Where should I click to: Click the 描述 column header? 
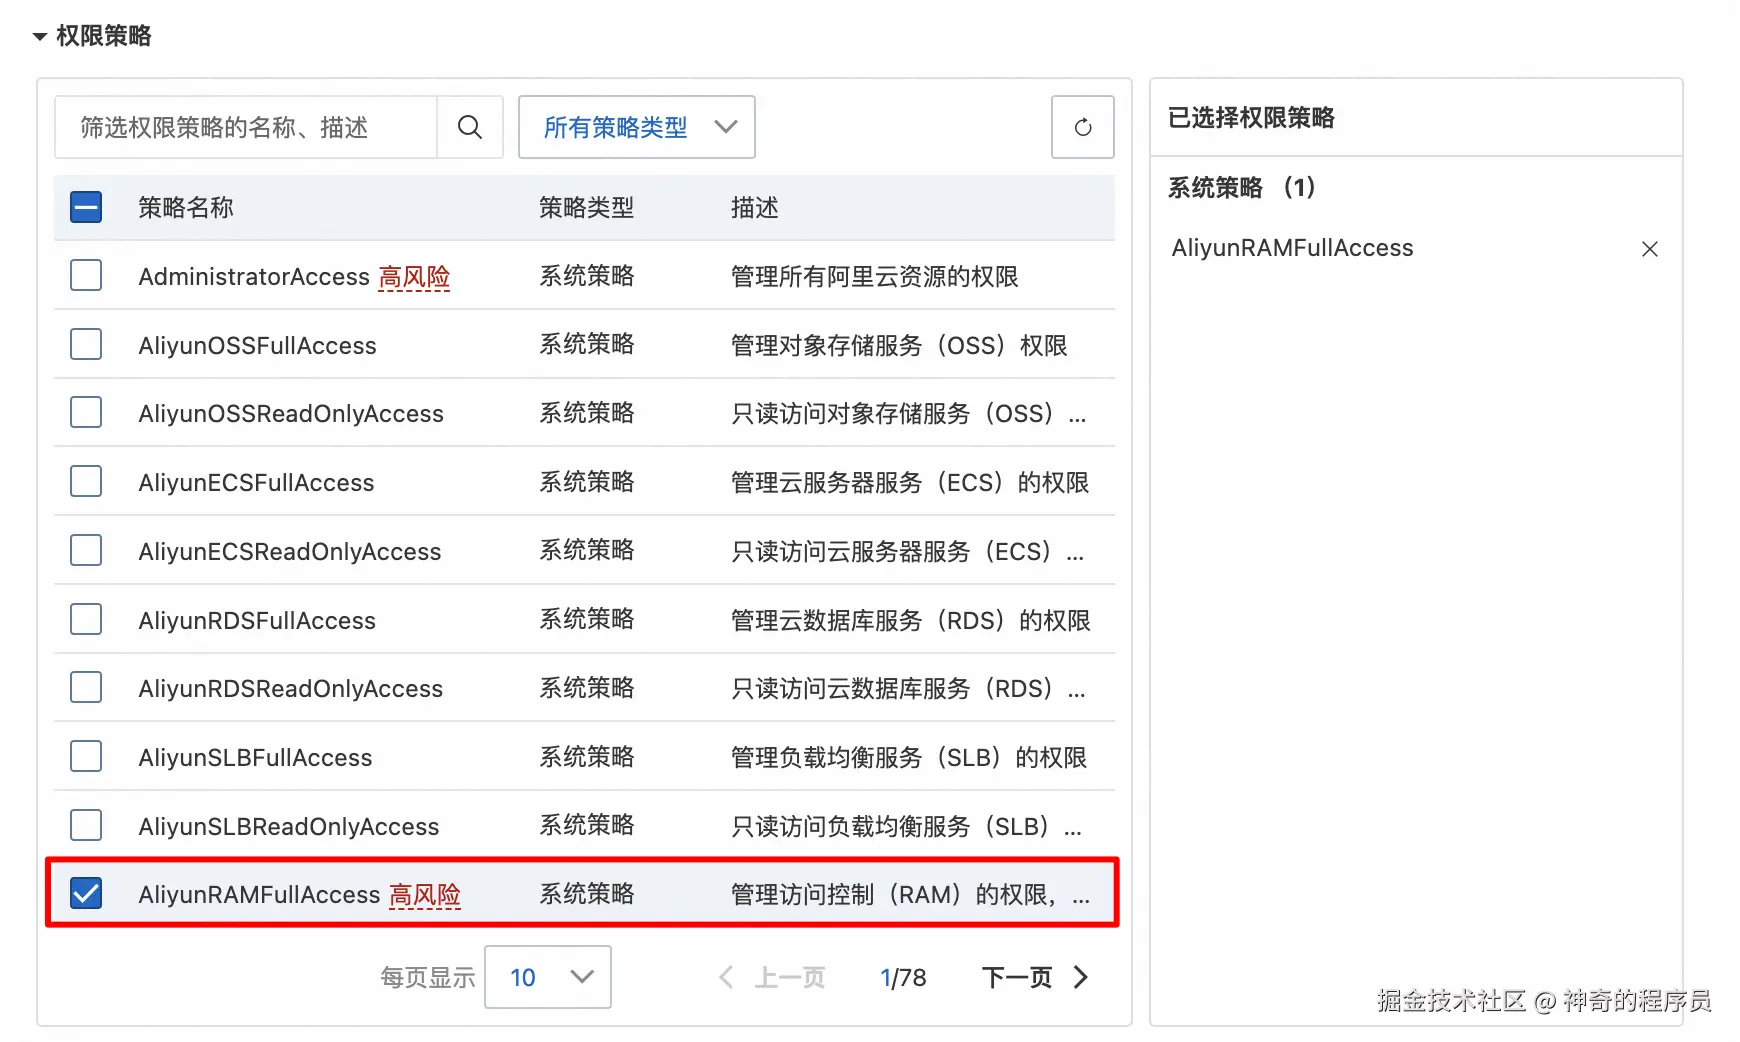point(755,207)
